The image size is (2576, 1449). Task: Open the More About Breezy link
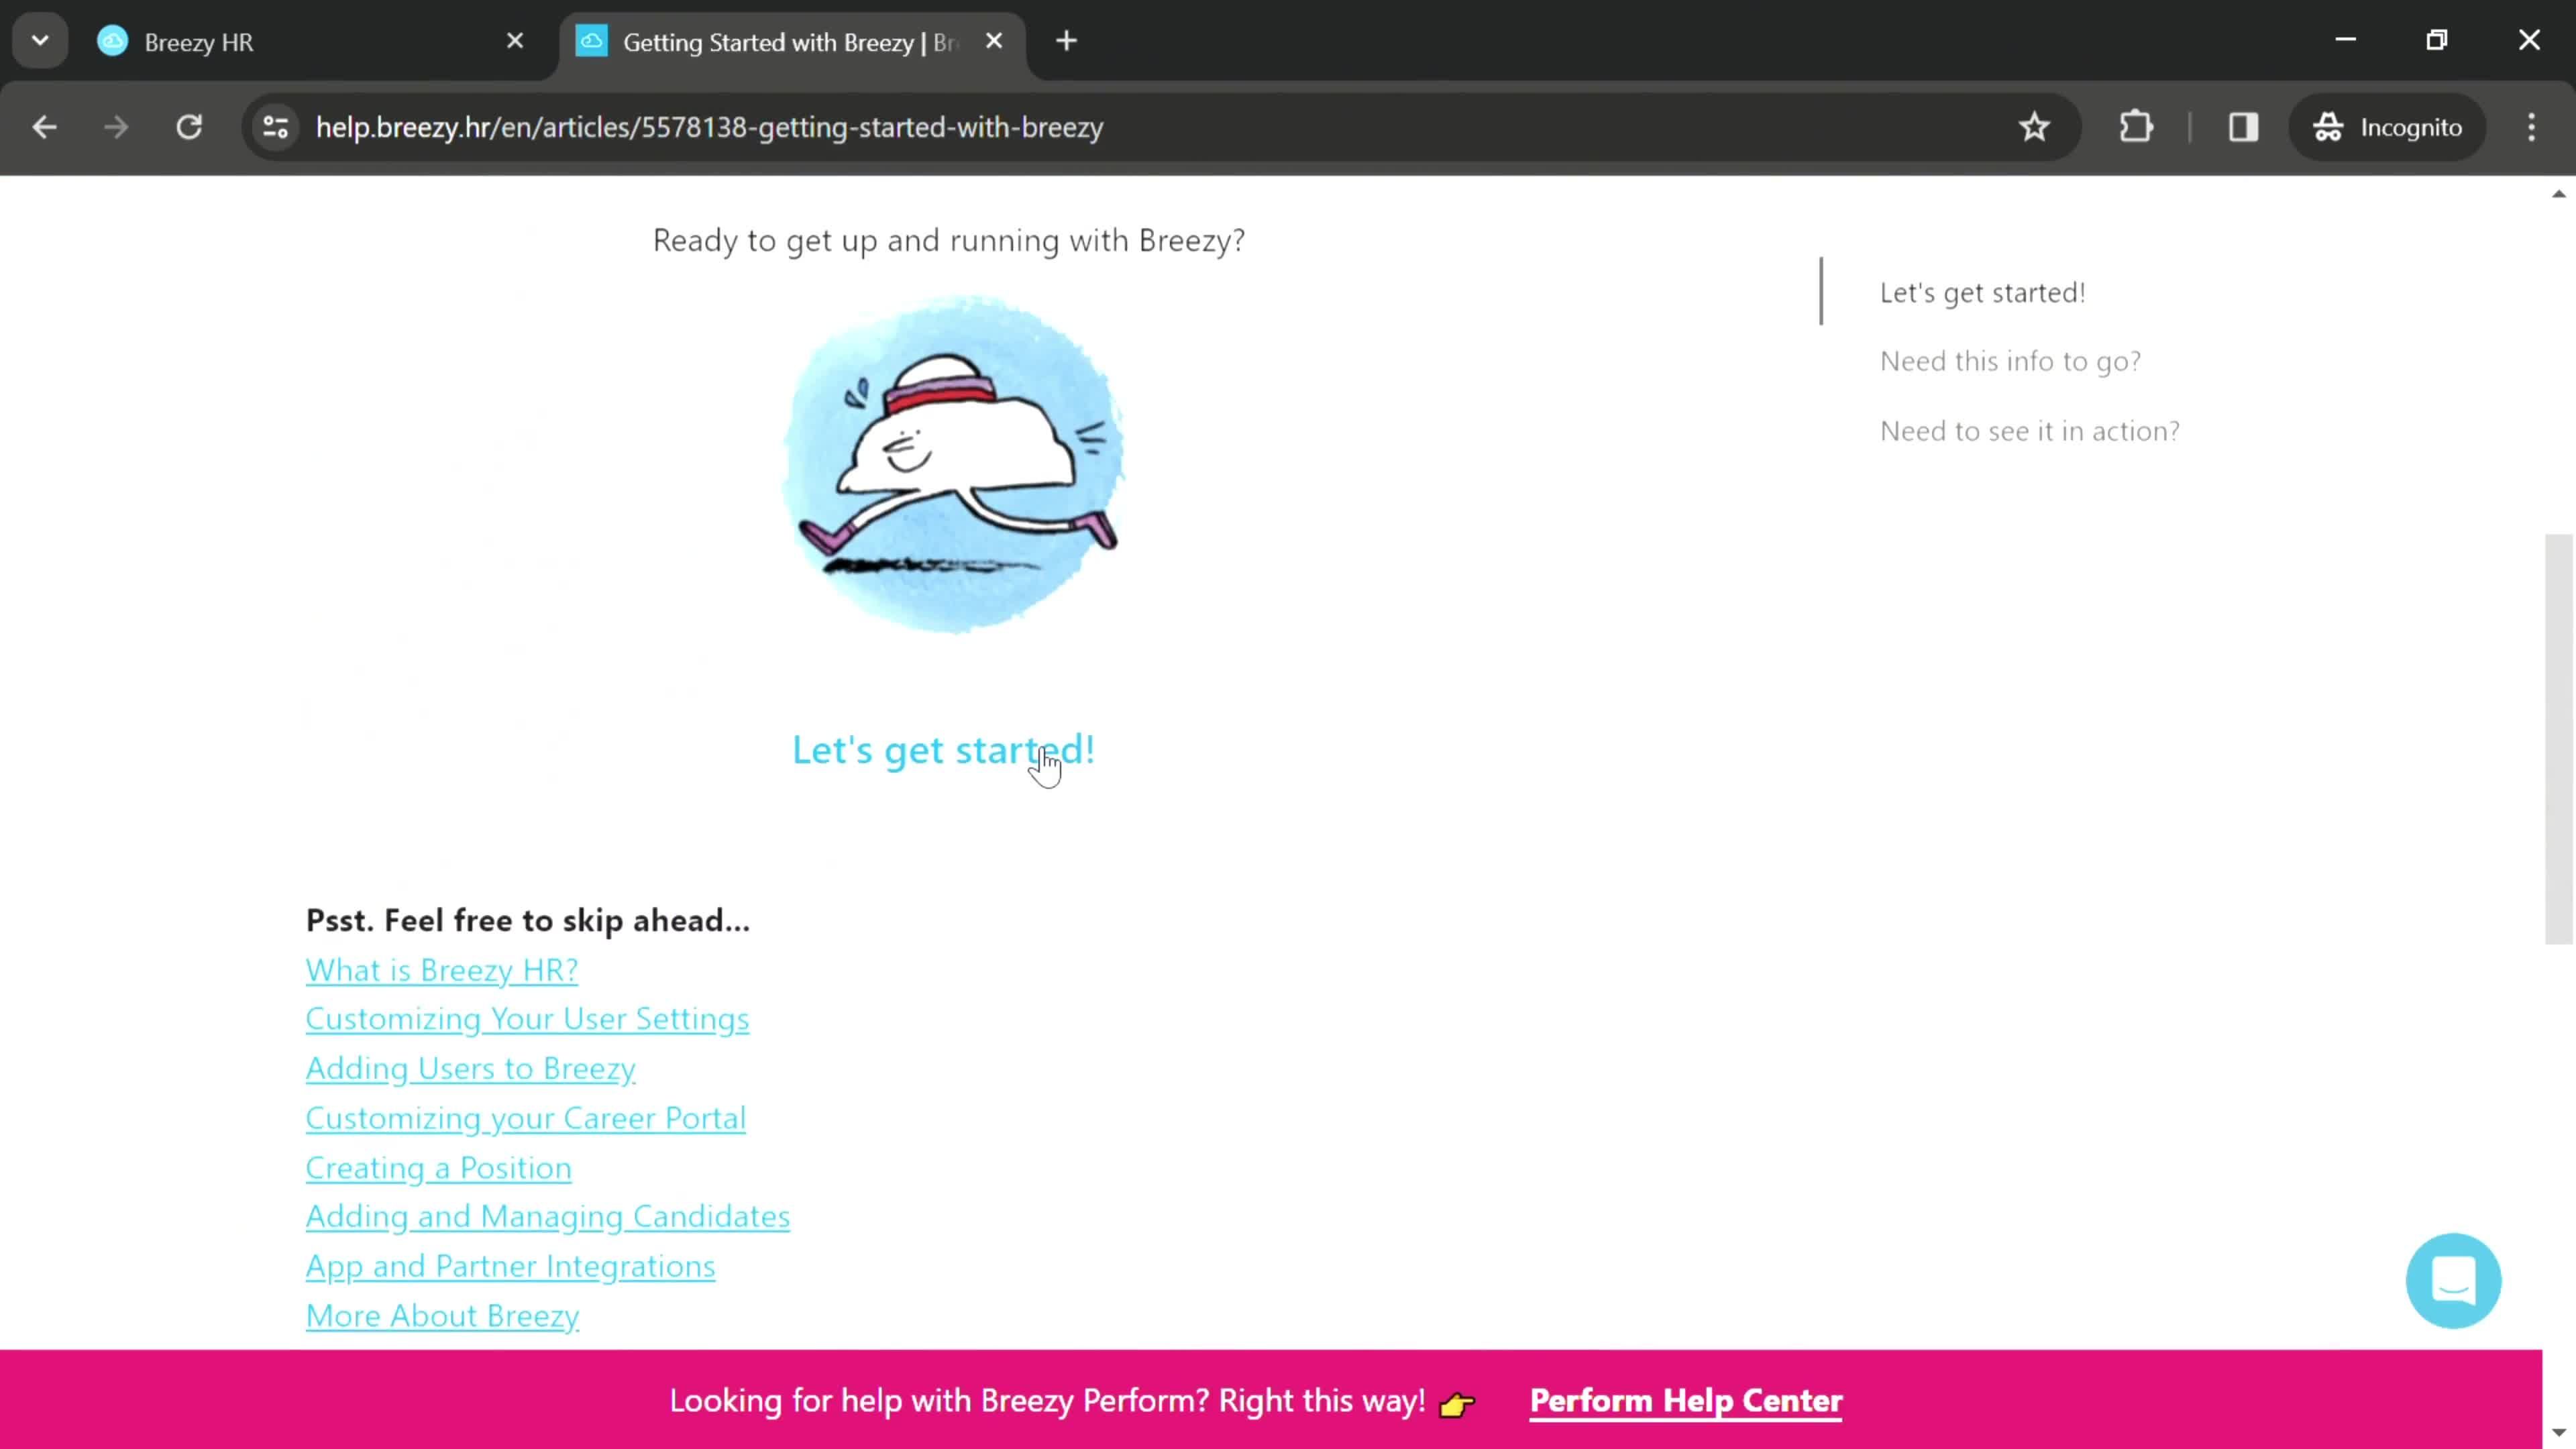tap(443, 1316)
